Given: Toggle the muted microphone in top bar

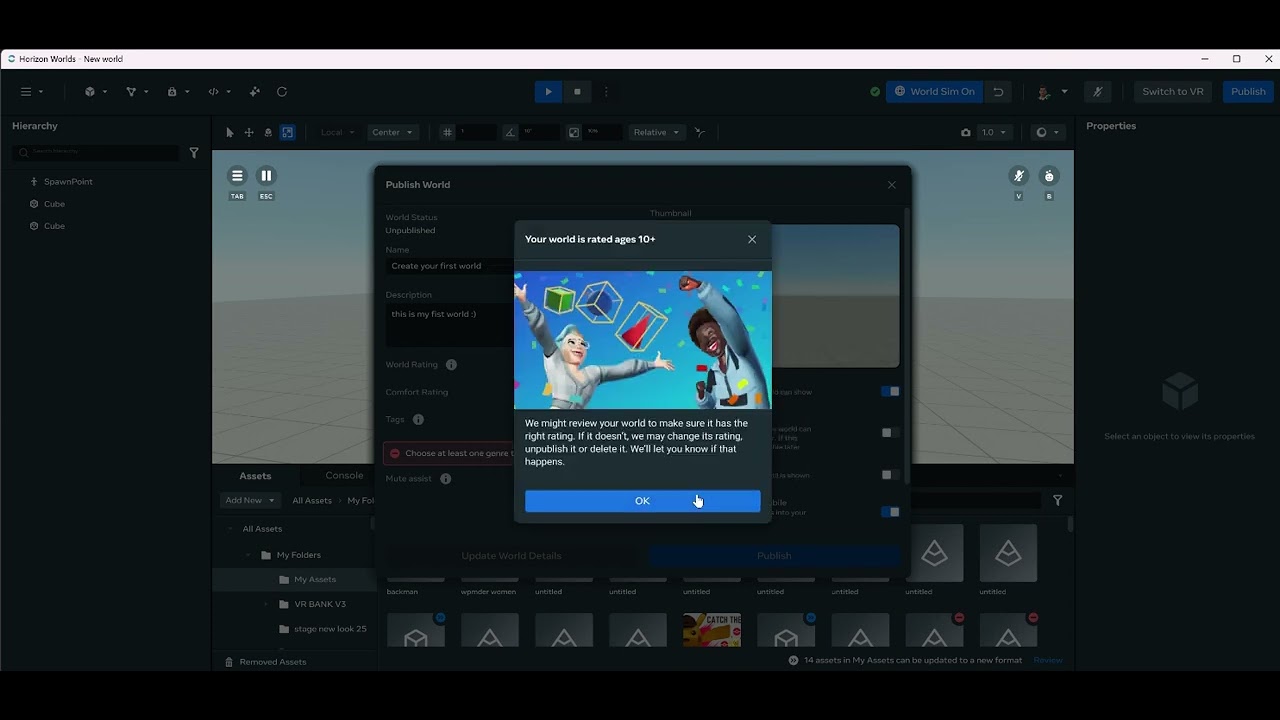Looking at the screenshot, I should (x=1098, y=91).
